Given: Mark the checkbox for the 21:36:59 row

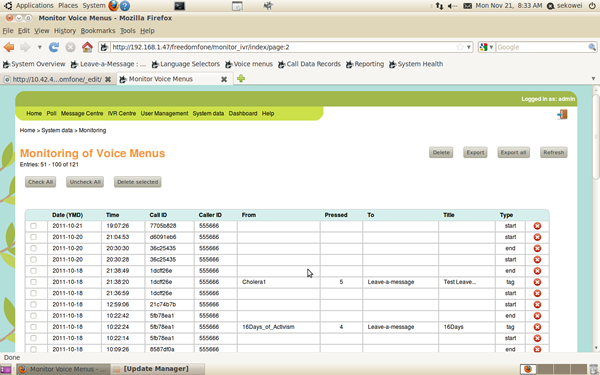Looking at the screenshot, I should point(34,293).
